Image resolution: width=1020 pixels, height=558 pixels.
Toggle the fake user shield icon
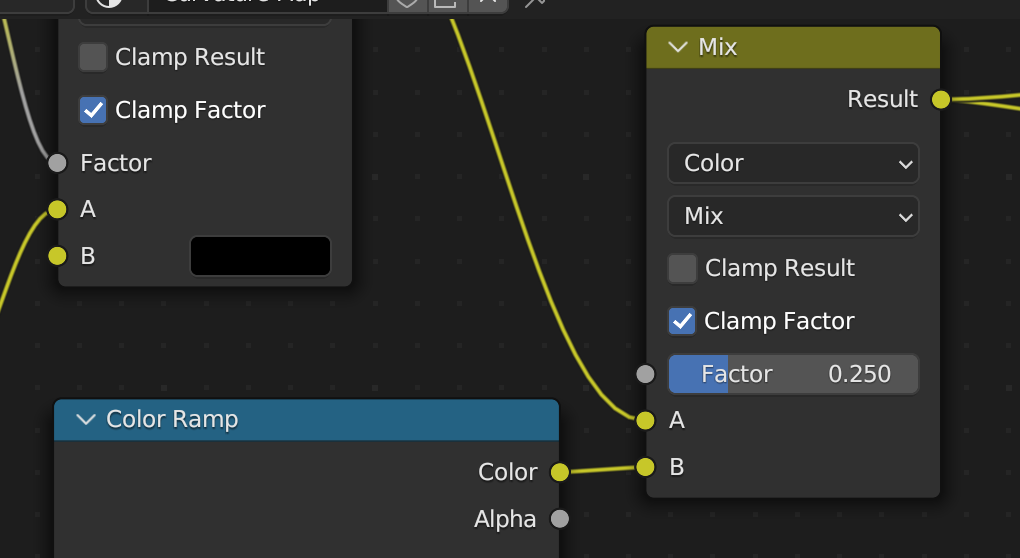tap(406, 2)
